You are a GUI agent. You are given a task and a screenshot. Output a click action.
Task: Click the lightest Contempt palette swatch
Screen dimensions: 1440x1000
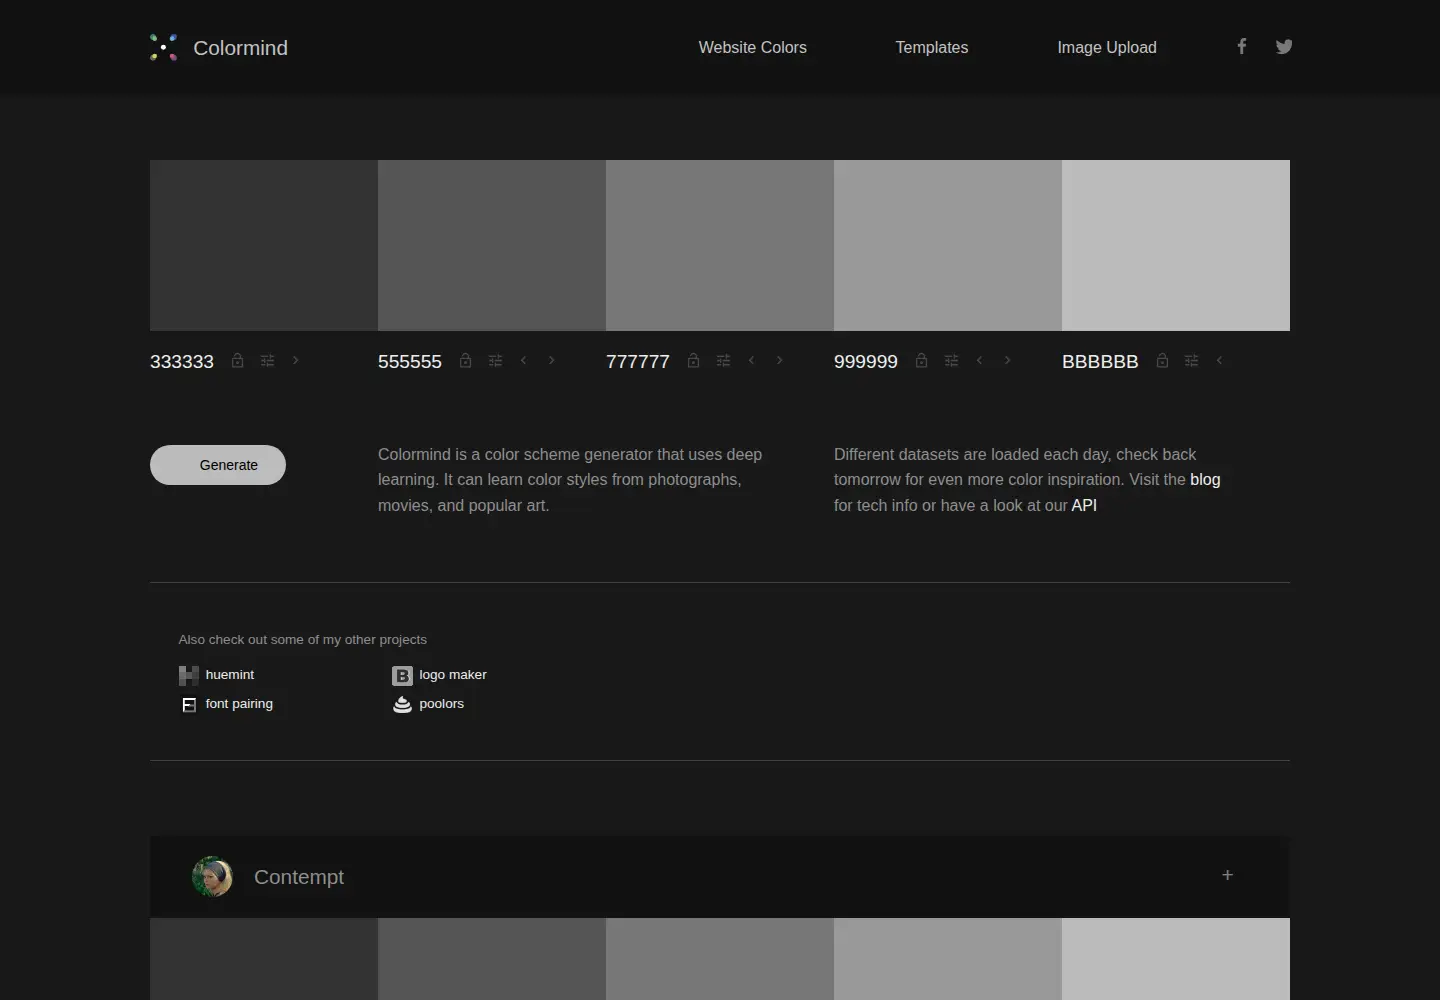1176,959
